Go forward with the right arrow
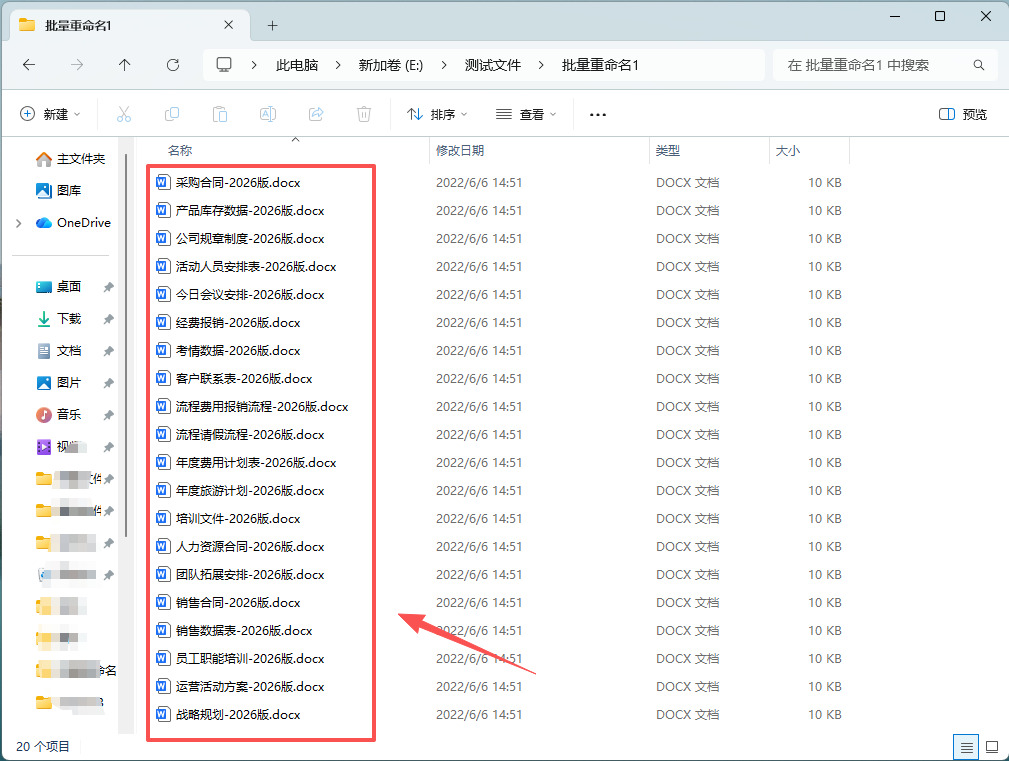This screenshot has height=761, width=1009. point(77,65)
